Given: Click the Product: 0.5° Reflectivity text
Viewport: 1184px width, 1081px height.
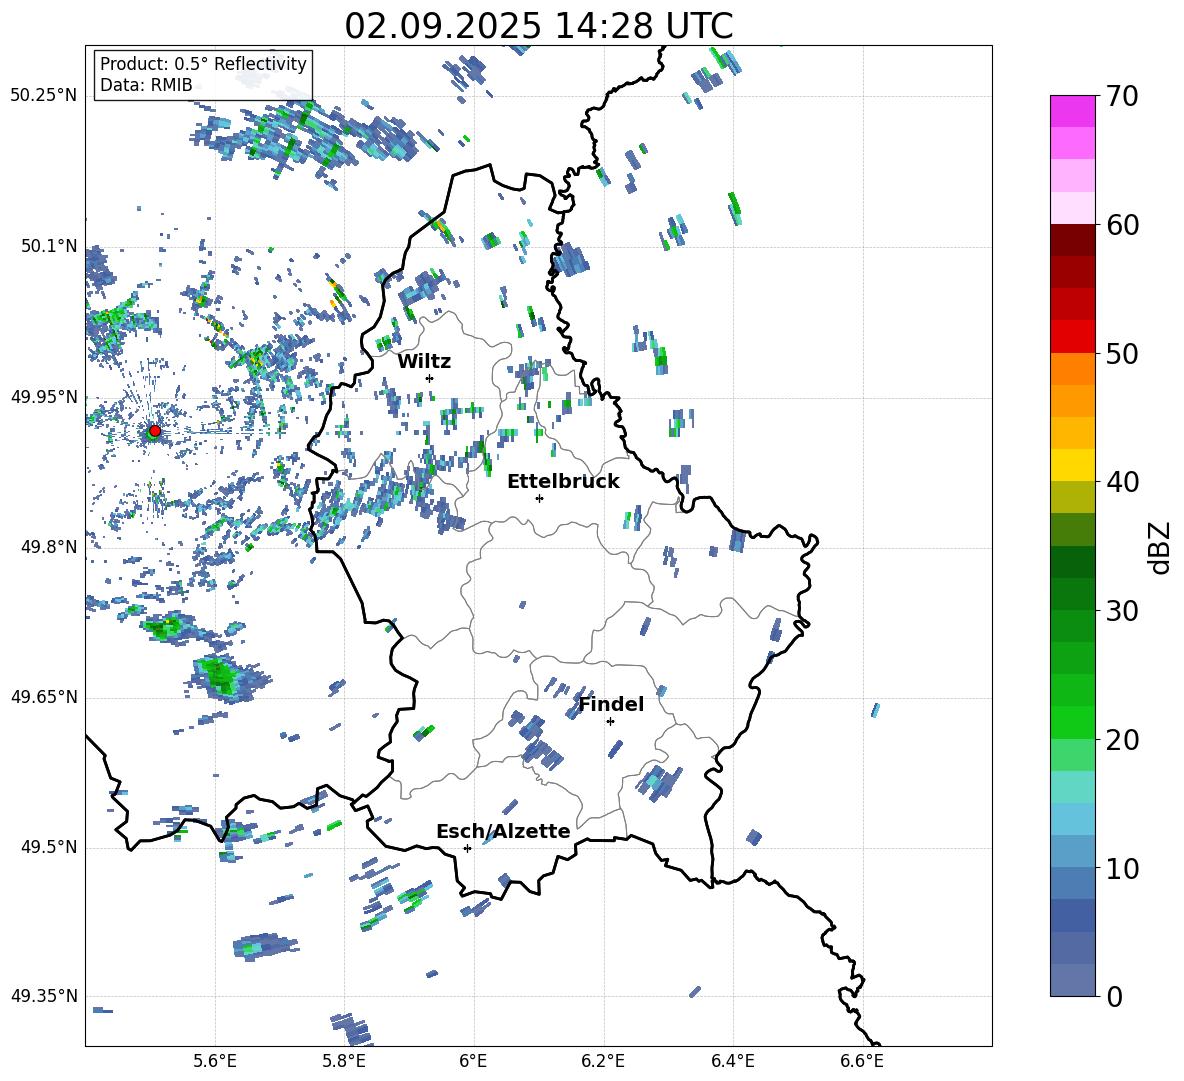Looking at the screenshot, I should (203, 64).
